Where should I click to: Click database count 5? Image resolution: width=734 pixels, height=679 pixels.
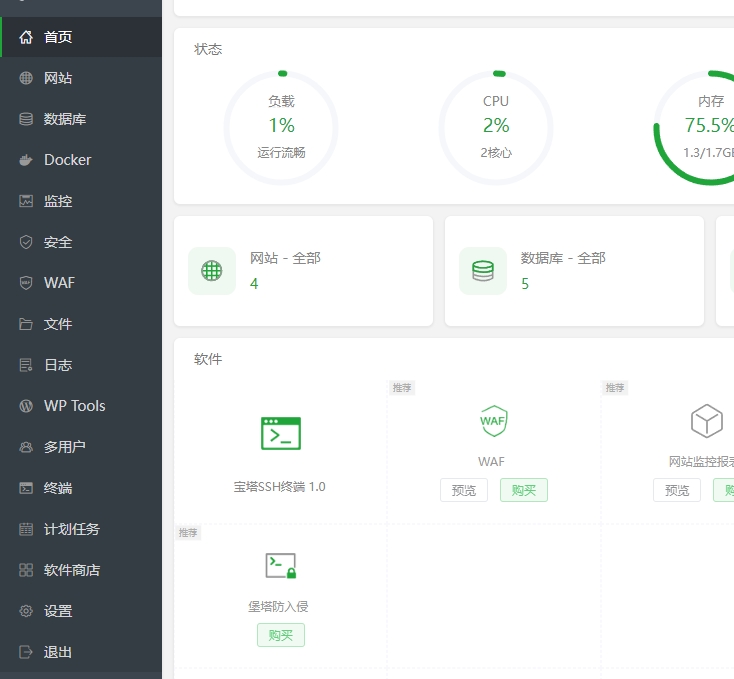(x=525, y=284)
